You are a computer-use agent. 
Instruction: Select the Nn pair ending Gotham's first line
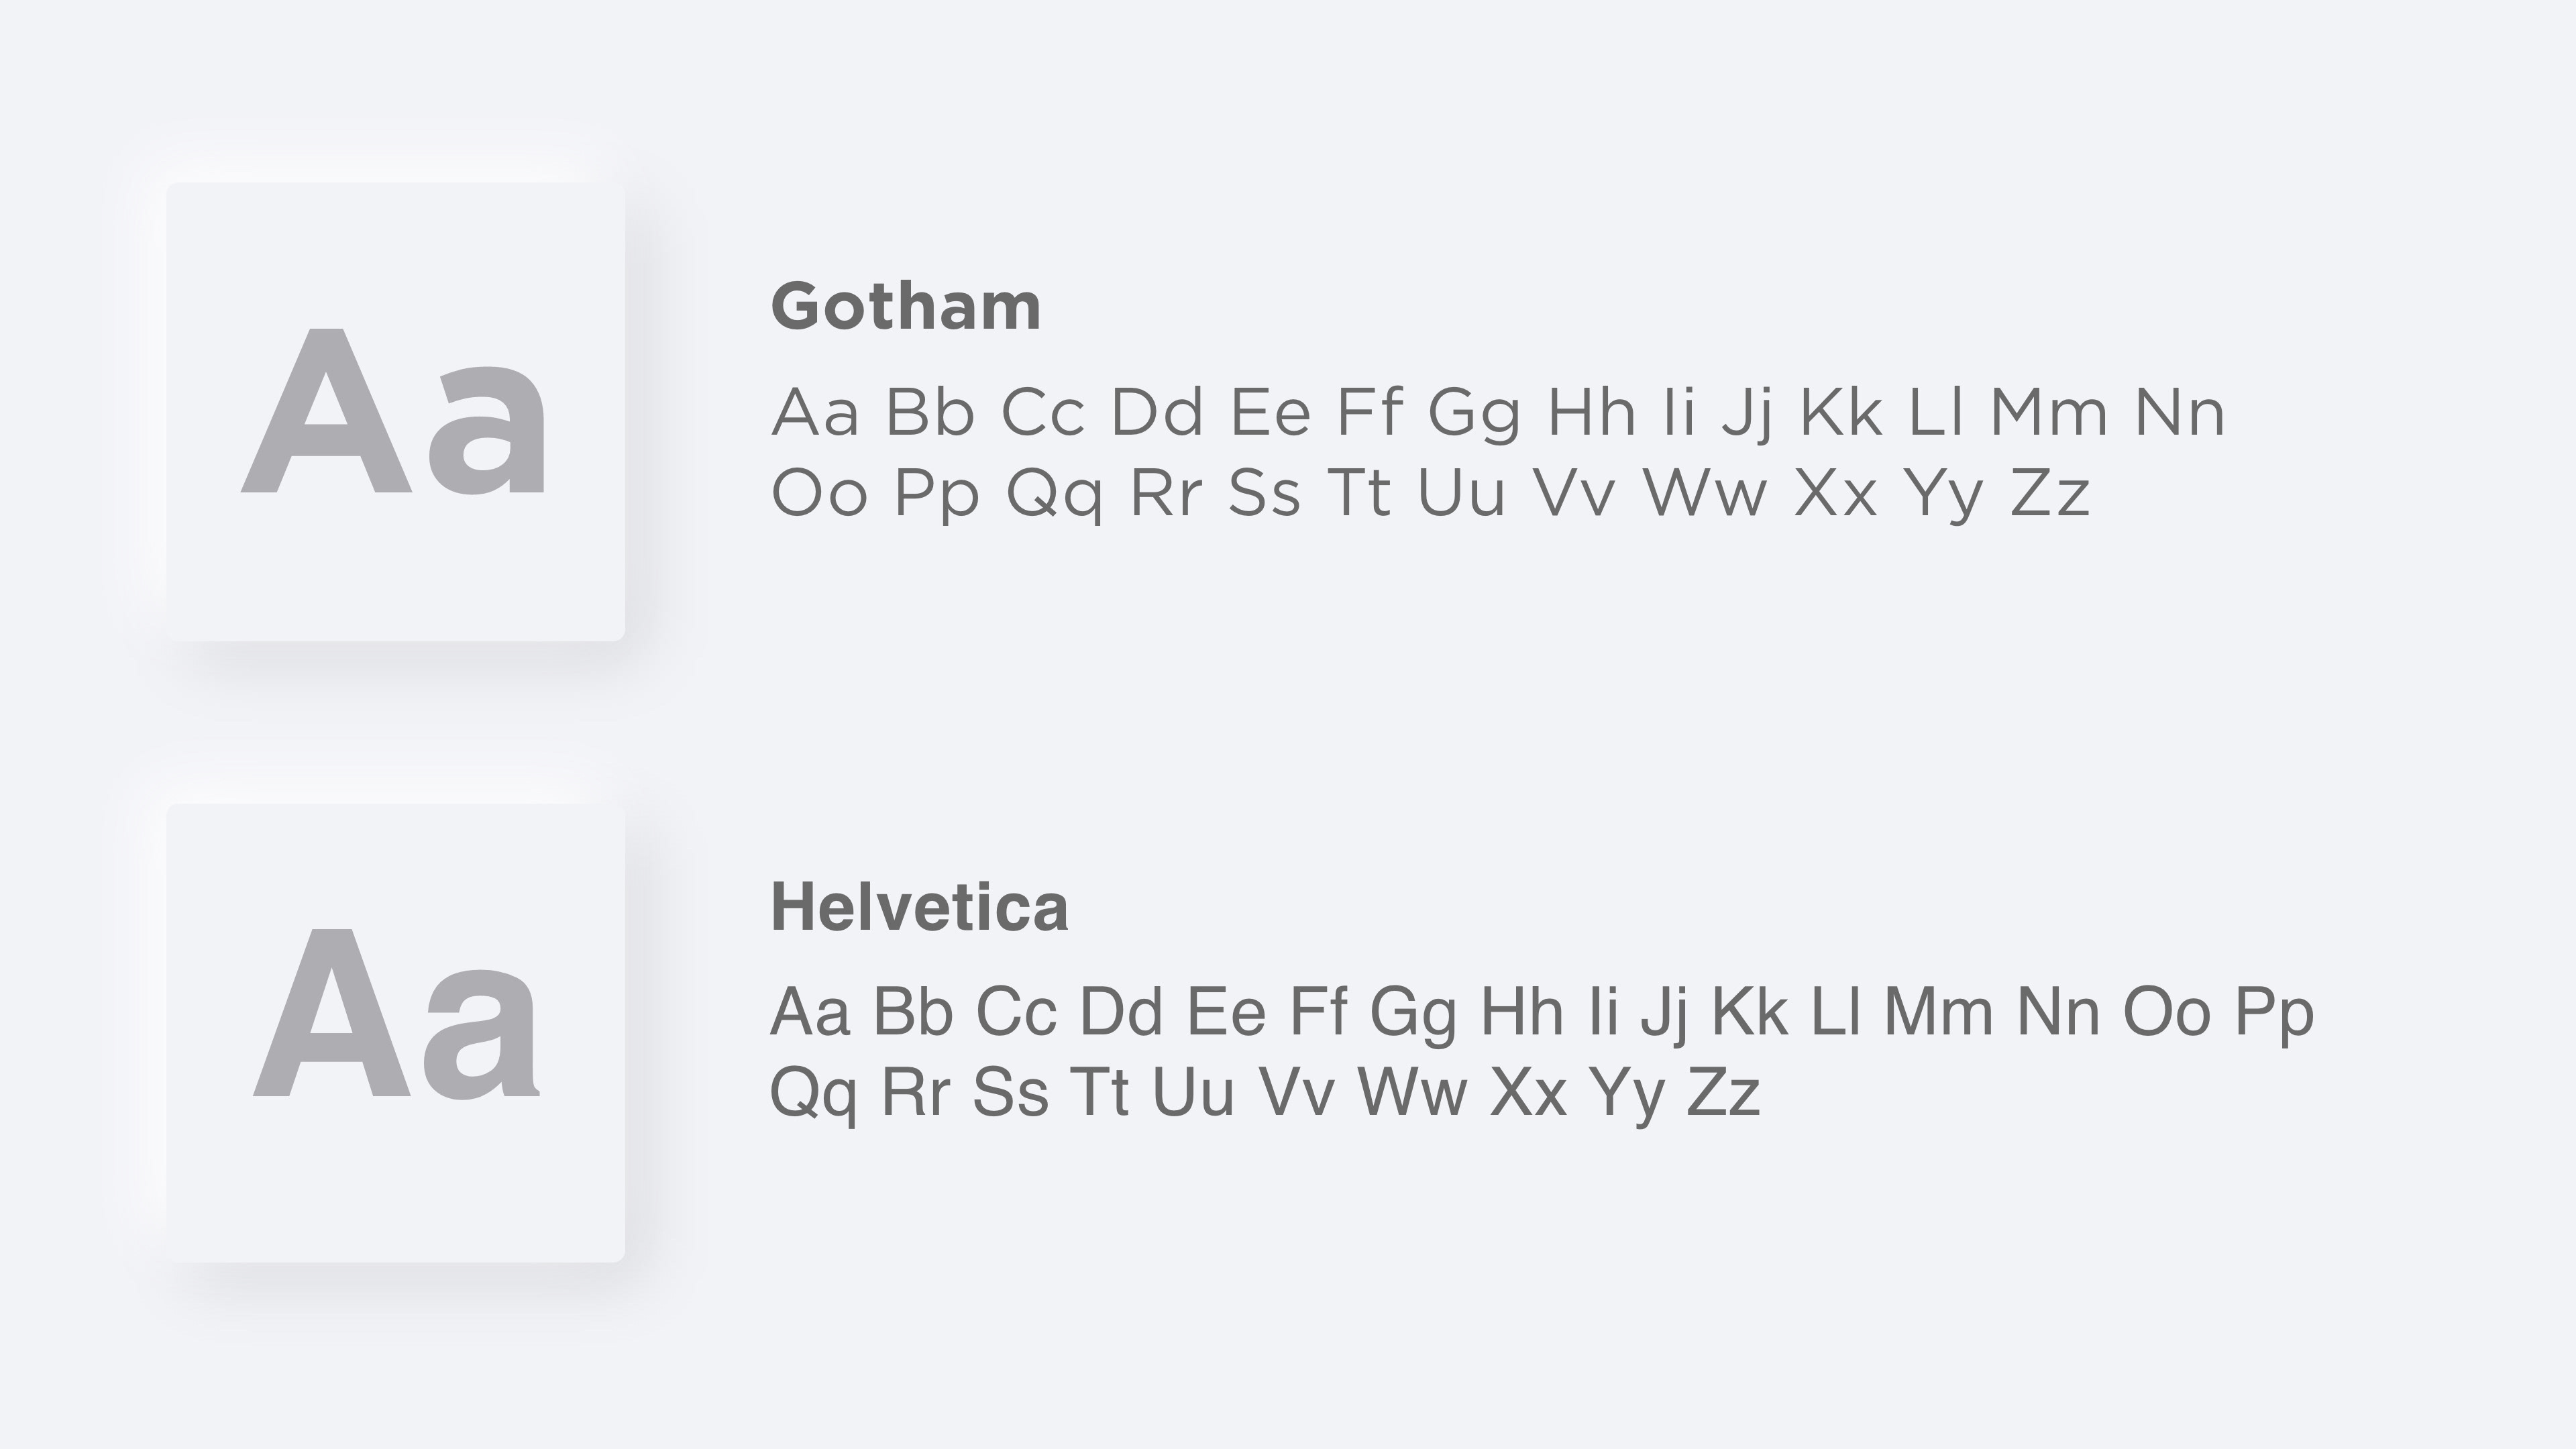coord(2180,412)
